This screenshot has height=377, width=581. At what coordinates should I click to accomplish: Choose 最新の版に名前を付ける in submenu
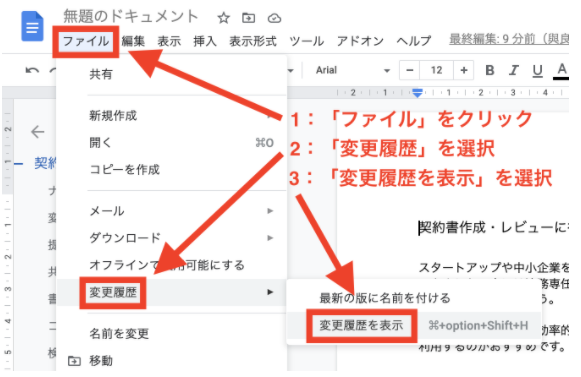(413, 298)
